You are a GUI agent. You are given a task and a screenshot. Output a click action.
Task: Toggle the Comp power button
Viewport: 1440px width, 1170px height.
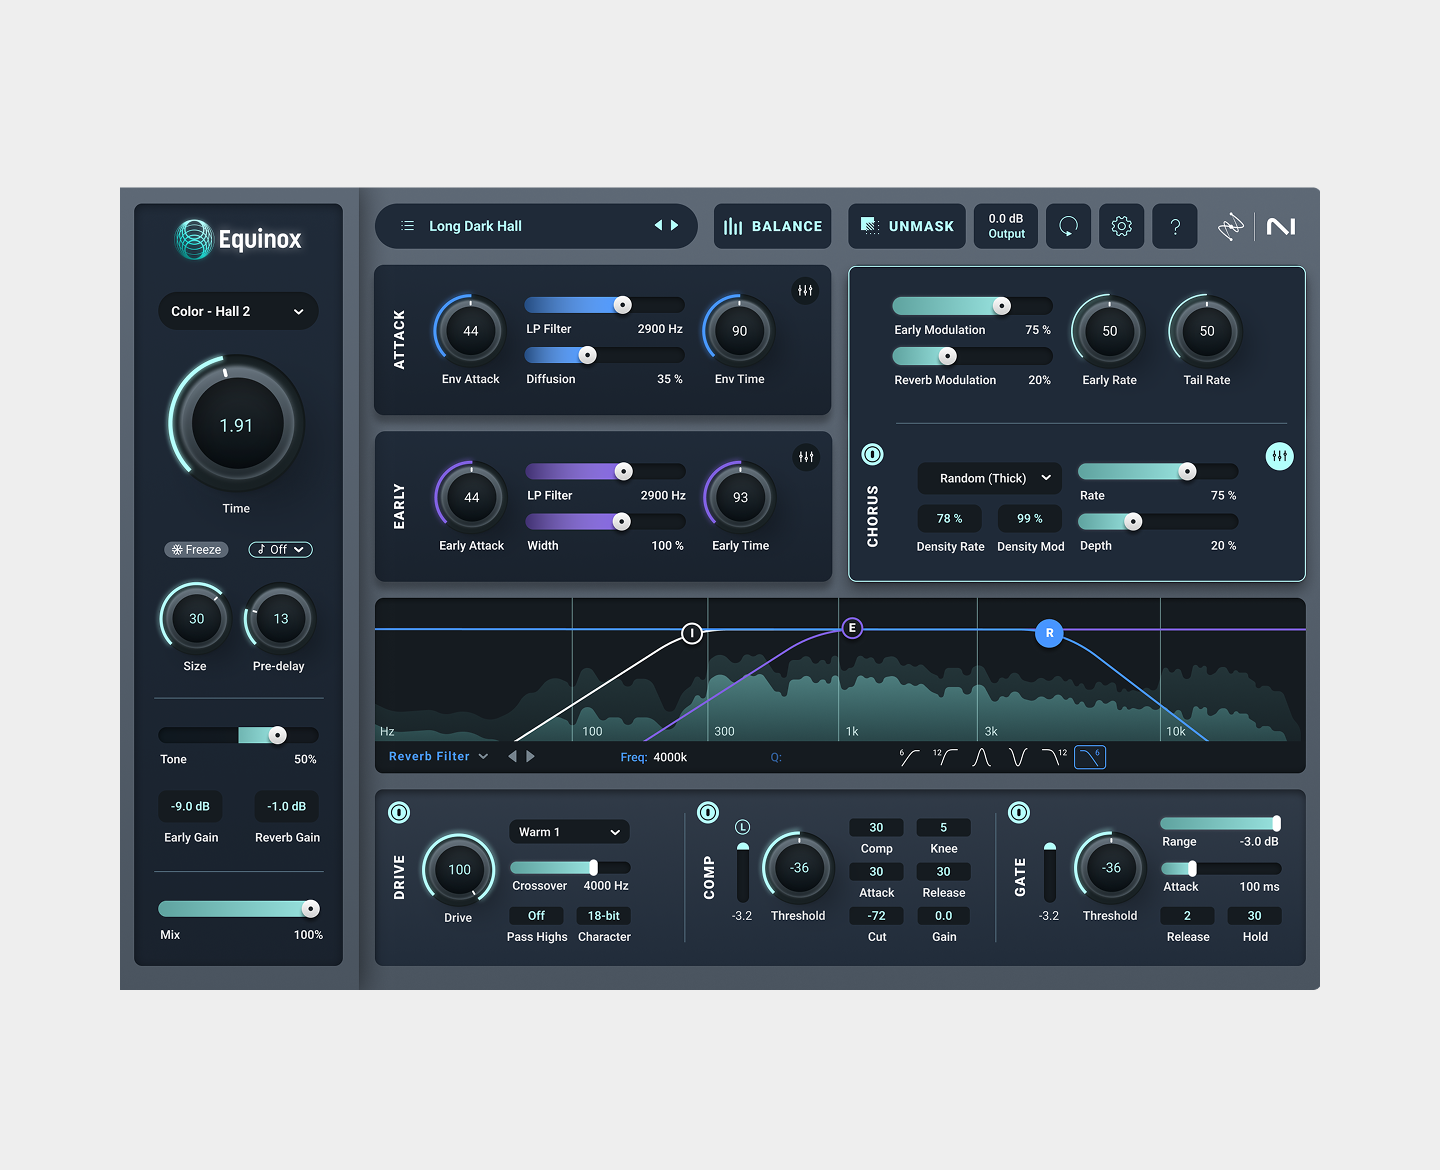tap(708, 812)
